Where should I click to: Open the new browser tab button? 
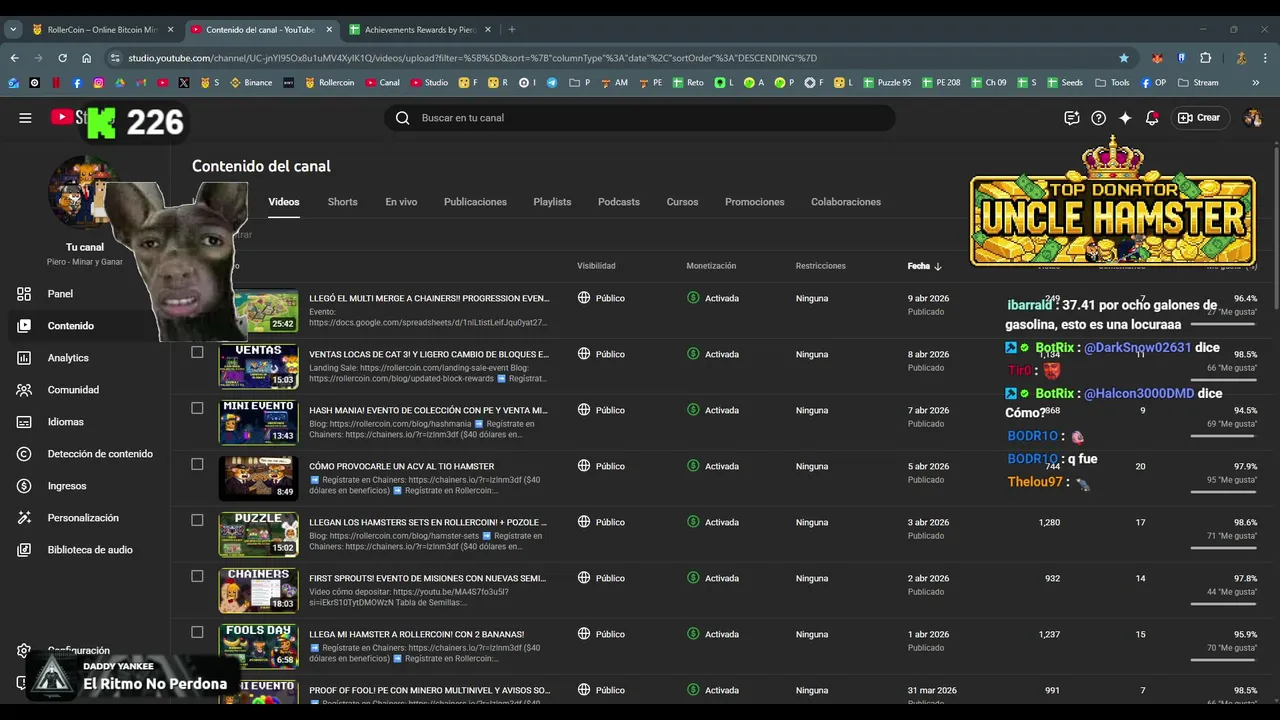512,29
